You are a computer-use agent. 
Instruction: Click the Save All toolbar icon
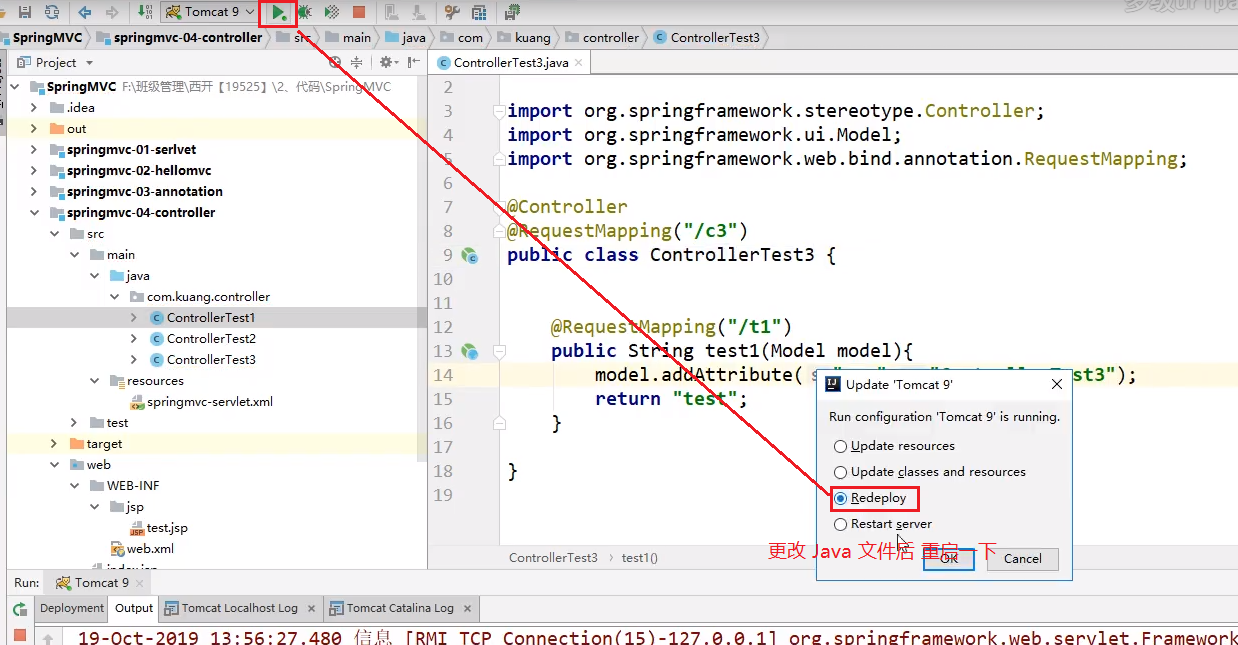[x=25, y=12]
